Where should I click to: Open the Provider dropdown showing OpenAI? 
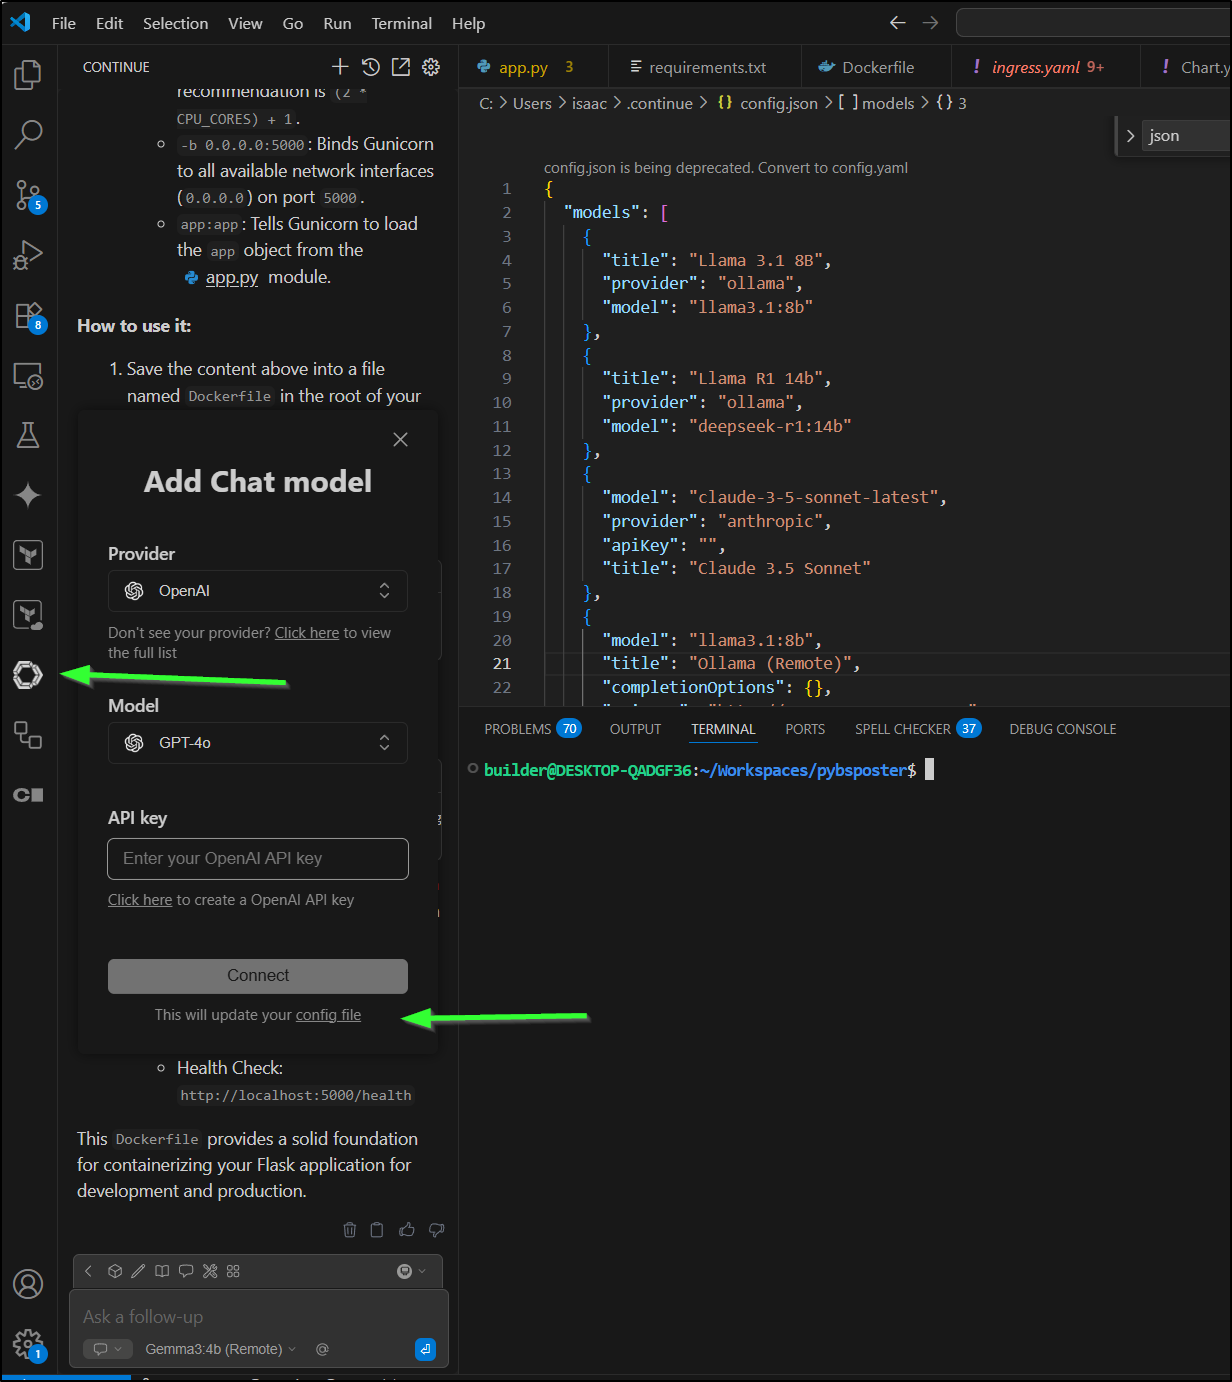point(258,591)
